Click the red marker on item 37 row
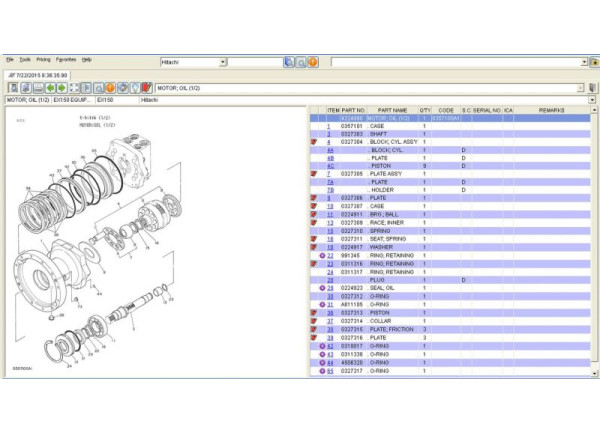 coord(315,321)
